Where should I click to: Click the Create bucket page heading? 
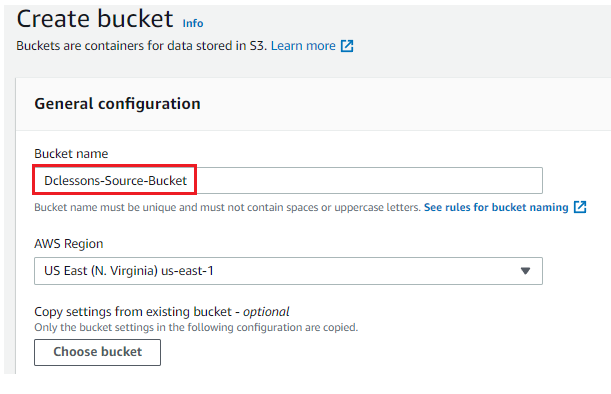pos(95,19)
